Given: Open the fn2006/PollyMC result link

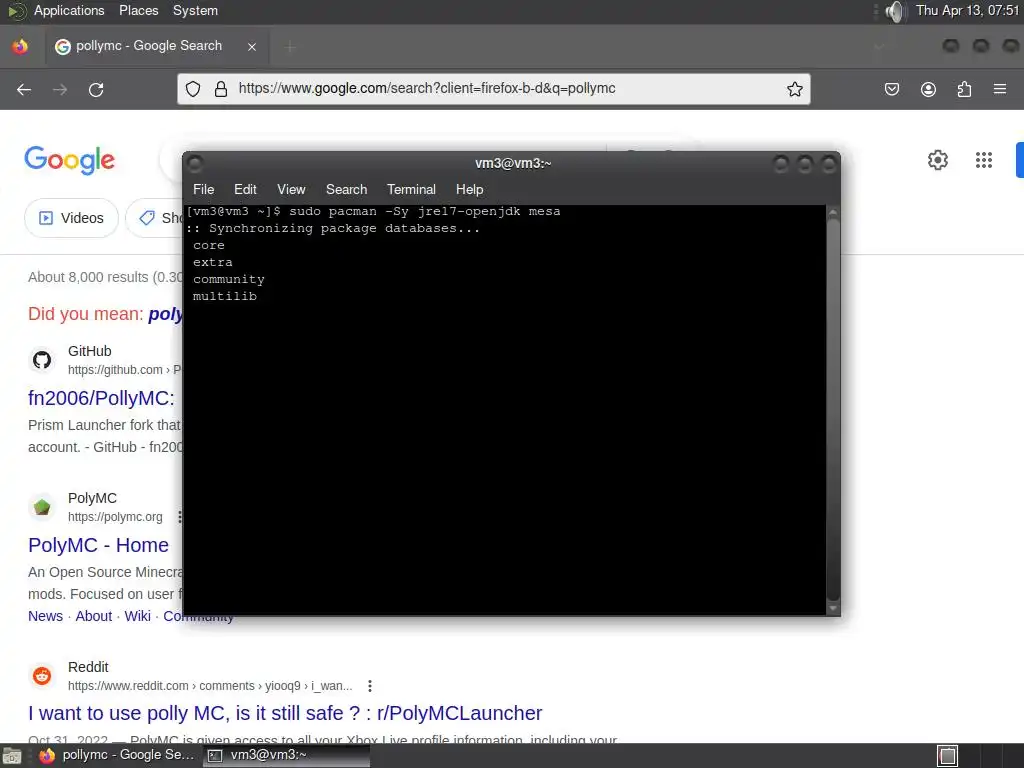Looking at the screenshot, I should [x=101, y=398].
